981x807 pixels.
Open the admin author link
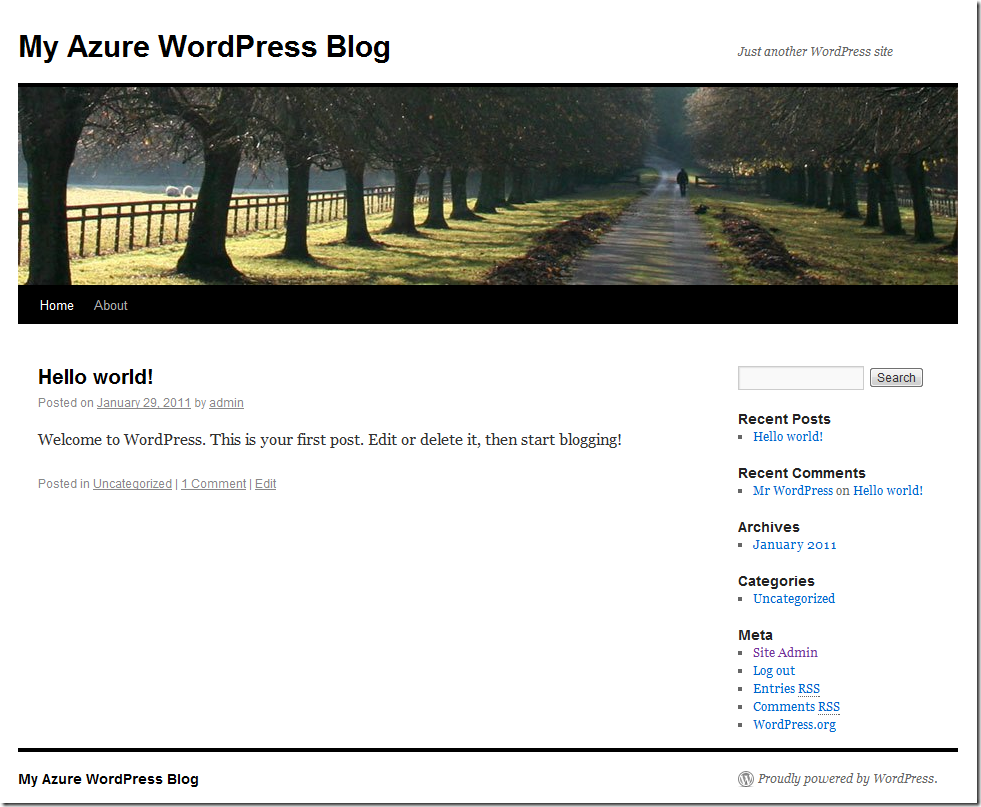tap(226, 403)
